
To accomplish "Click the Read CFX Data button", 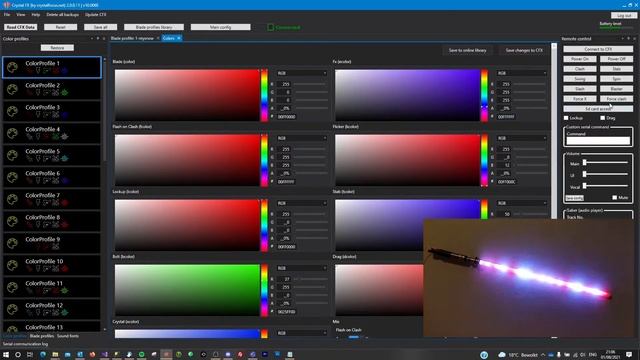I will click(20, 27).
